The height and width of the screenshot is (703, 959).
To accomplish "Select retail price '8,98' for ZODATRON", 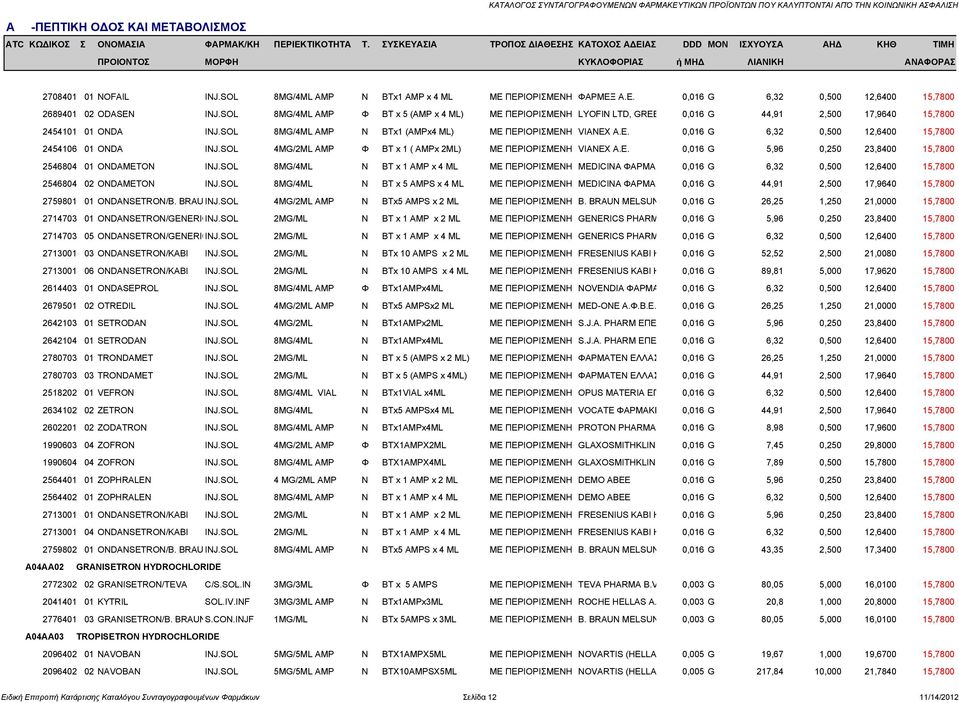I will tap(774, 428).
